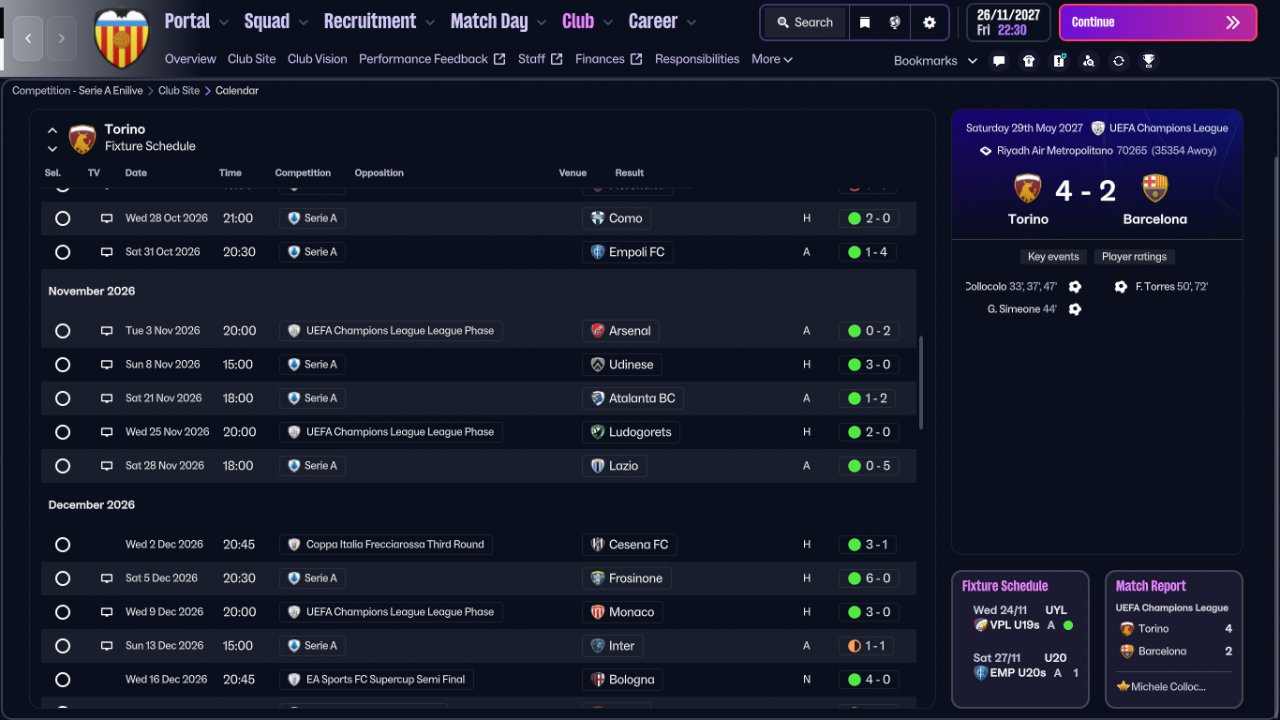Click the shirt icon shortcut
The image size is (1280, 720).
click(1029, 61)
